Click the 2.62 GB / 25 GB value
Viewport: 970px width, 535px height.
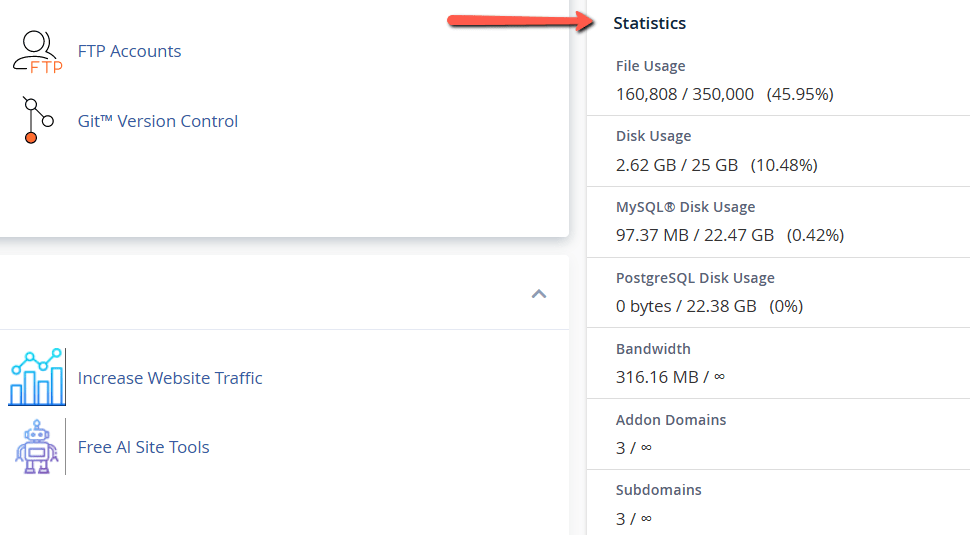pyautogui.click(x=677, y=165)
